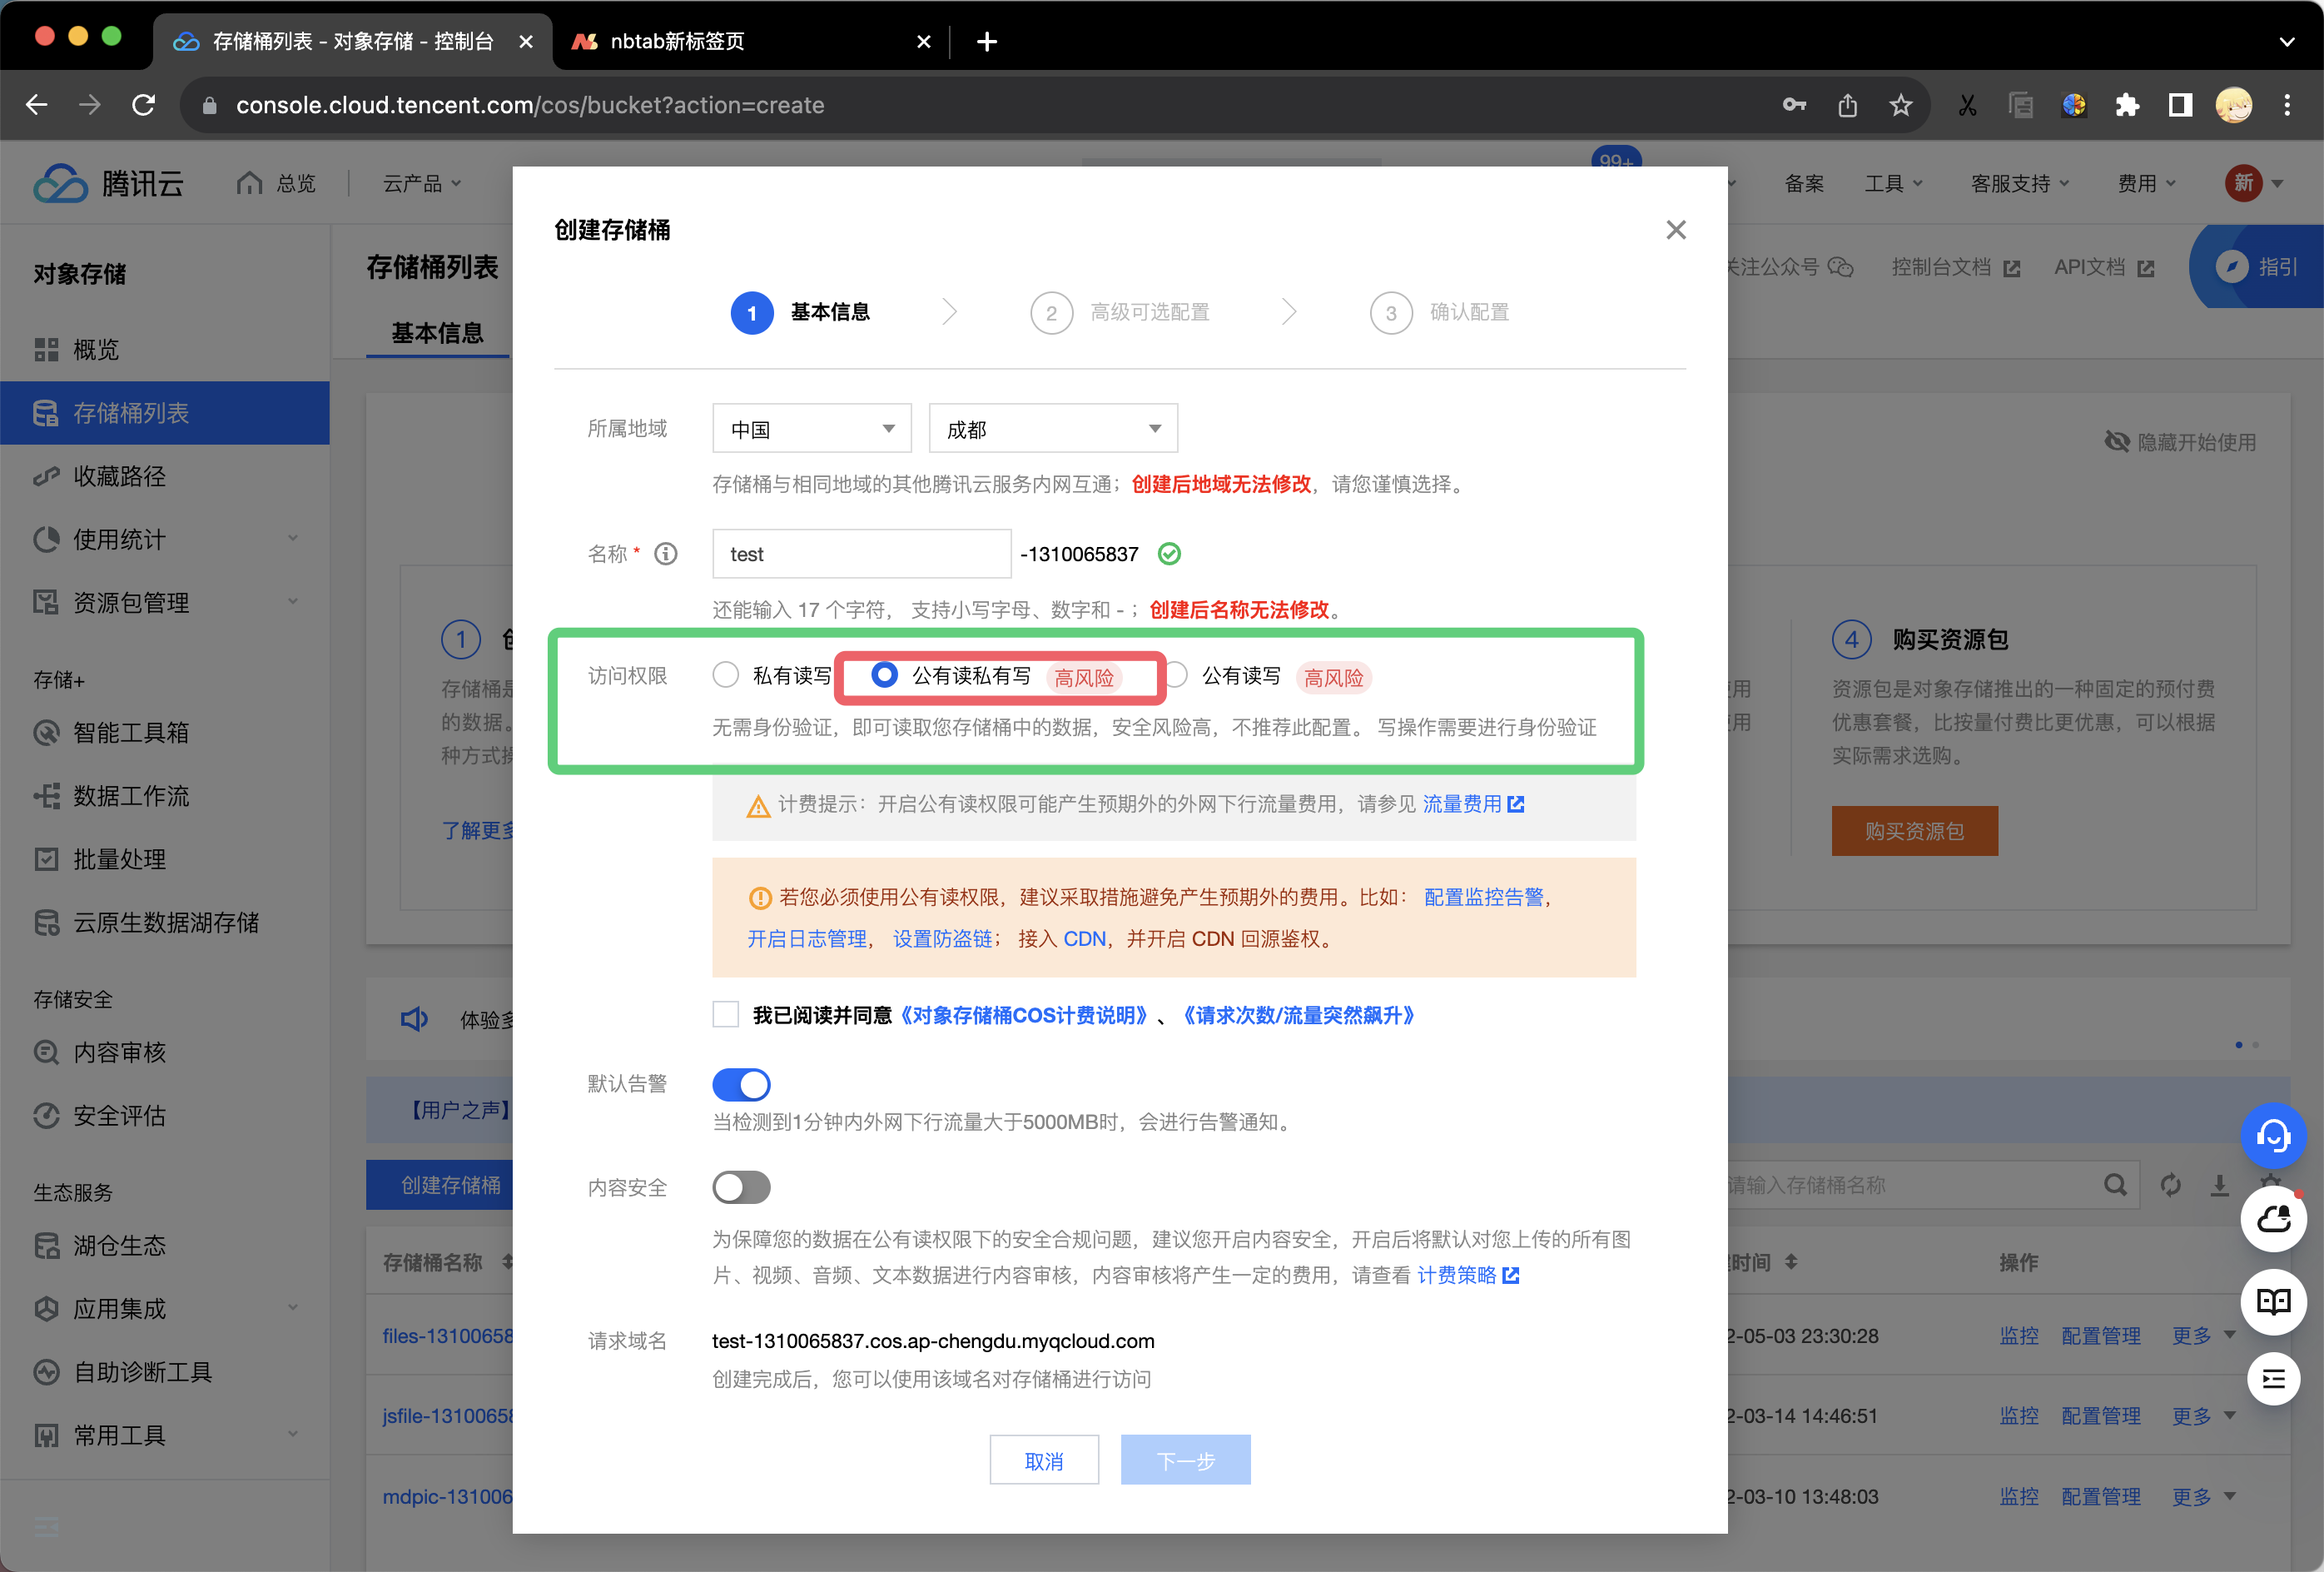
Task: Click the list menu floating icon
Action: (2273, 1380)
